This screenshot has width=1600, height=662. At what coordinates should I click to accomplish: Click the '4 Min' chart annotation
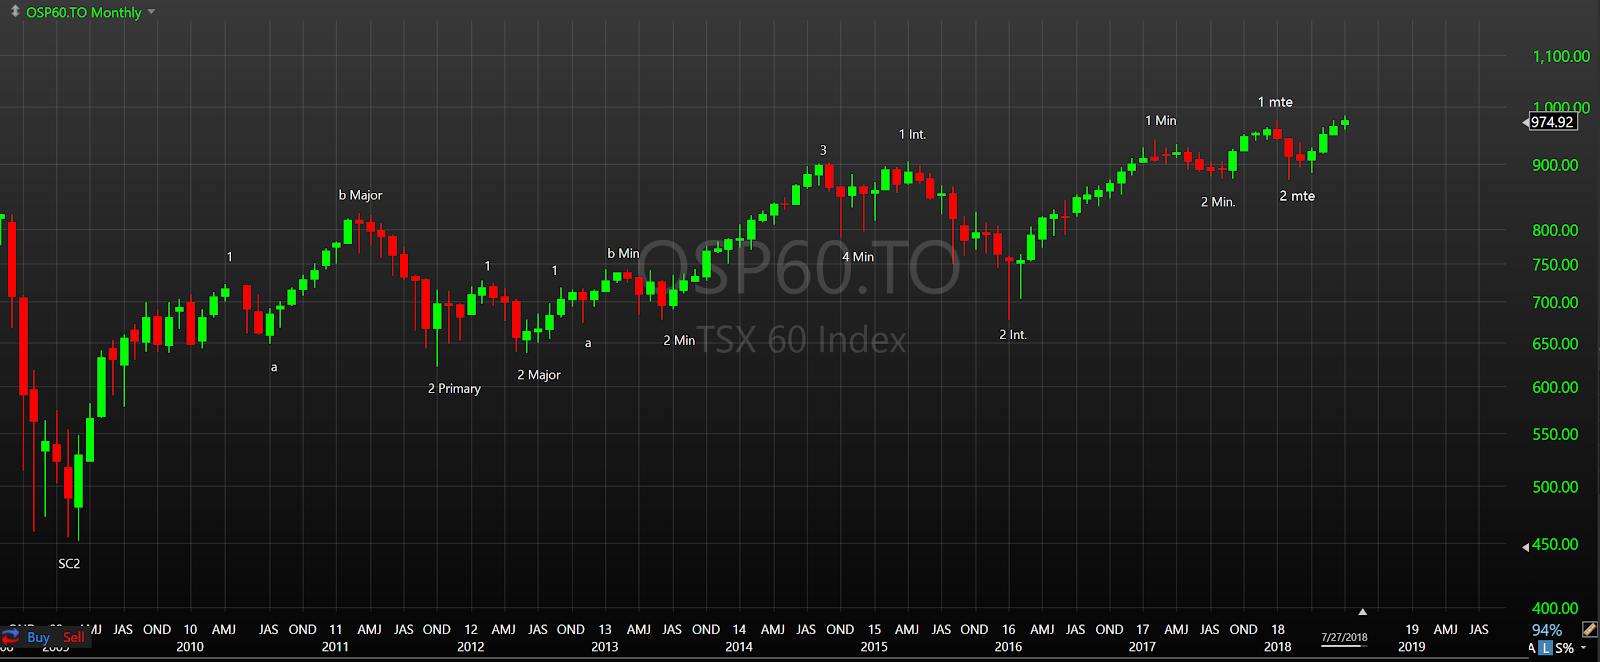(x=858, y=257)
